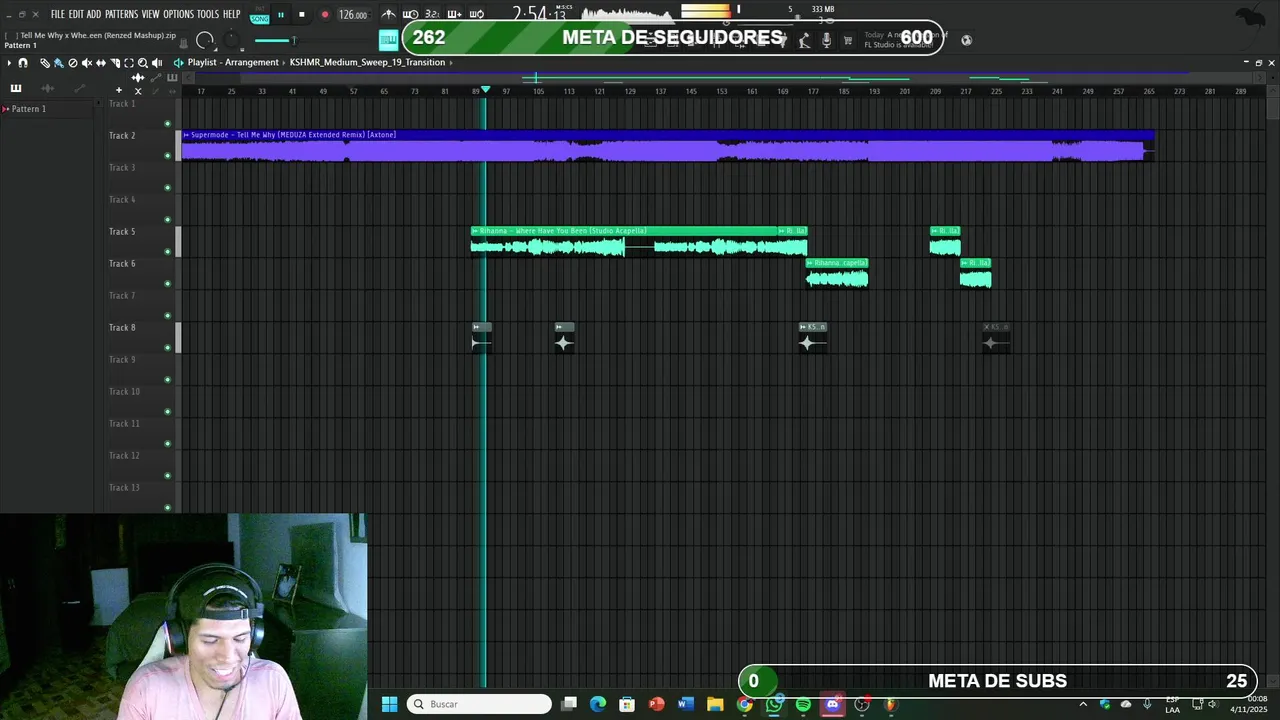Click the red record button
1280x720 pixels.
click(324, 15)
